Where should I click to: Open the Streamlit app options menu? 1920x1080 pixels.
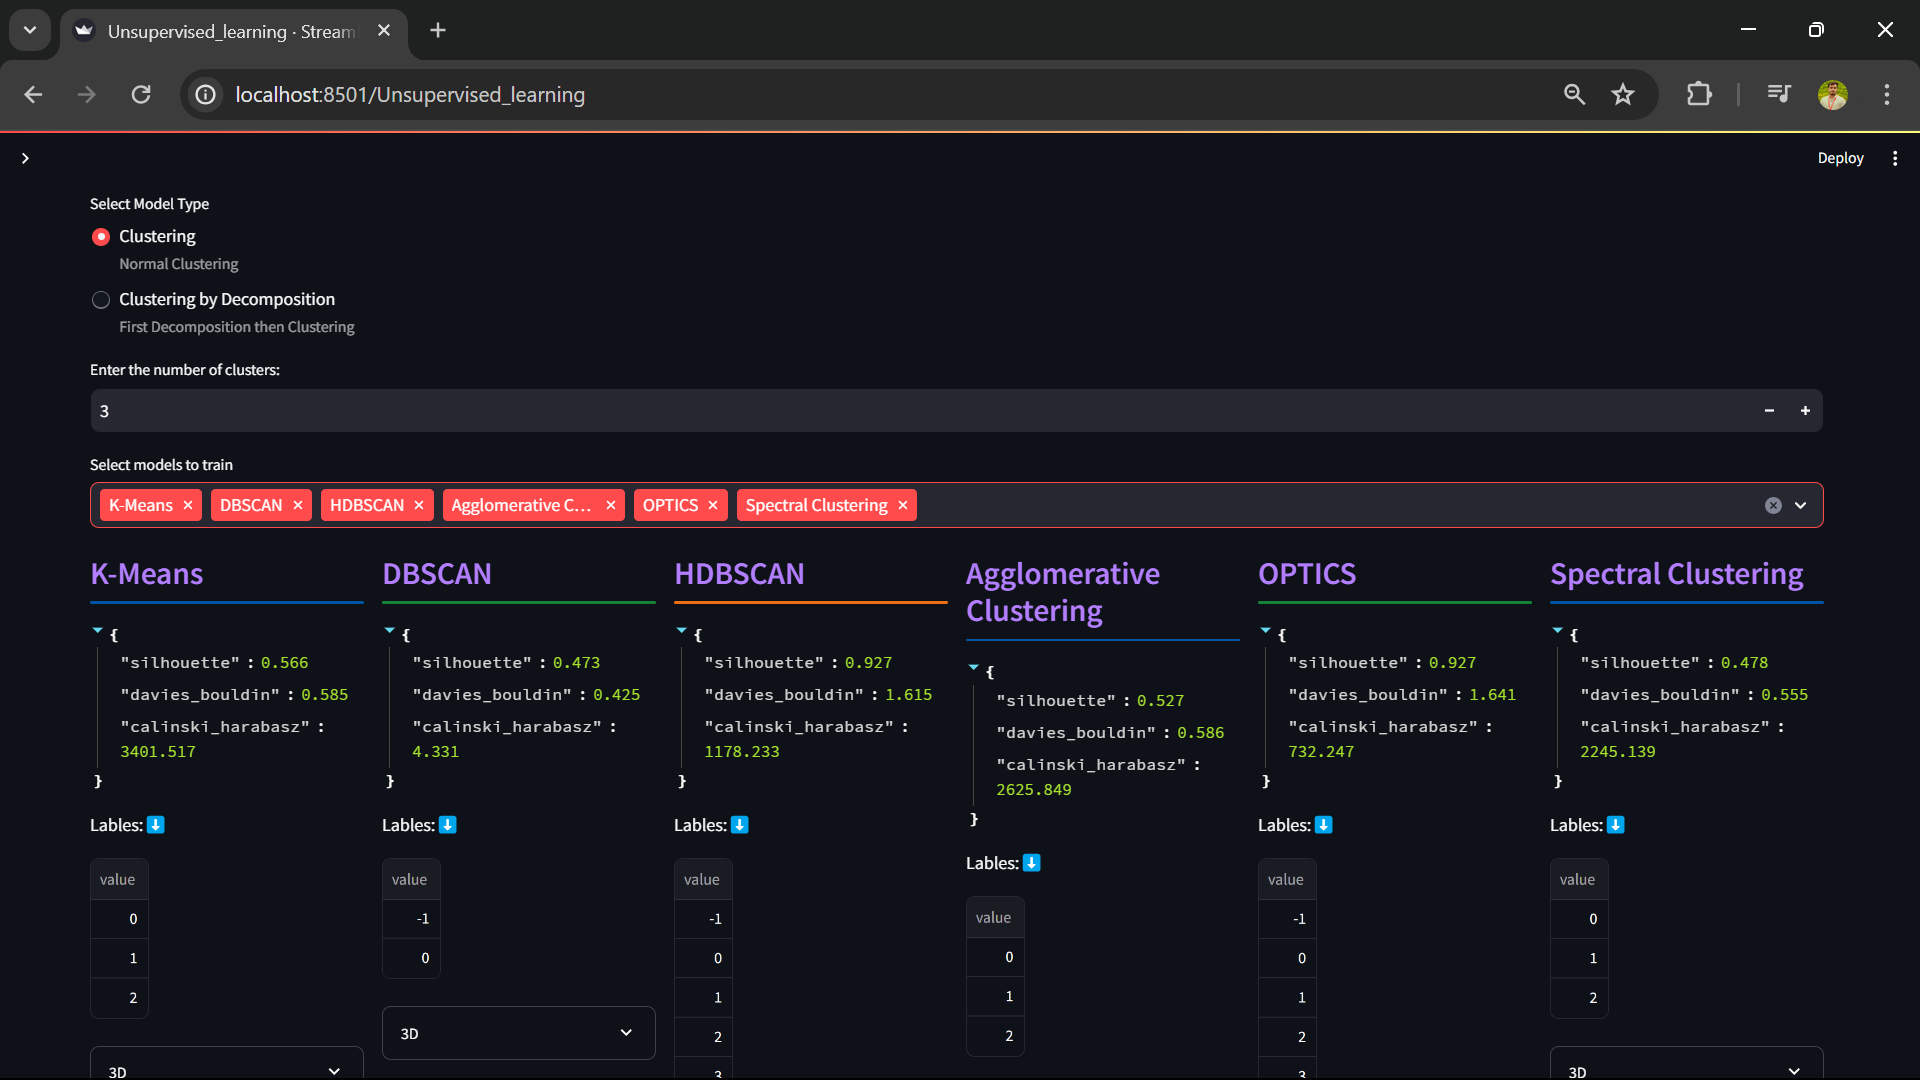[1895, 157]
